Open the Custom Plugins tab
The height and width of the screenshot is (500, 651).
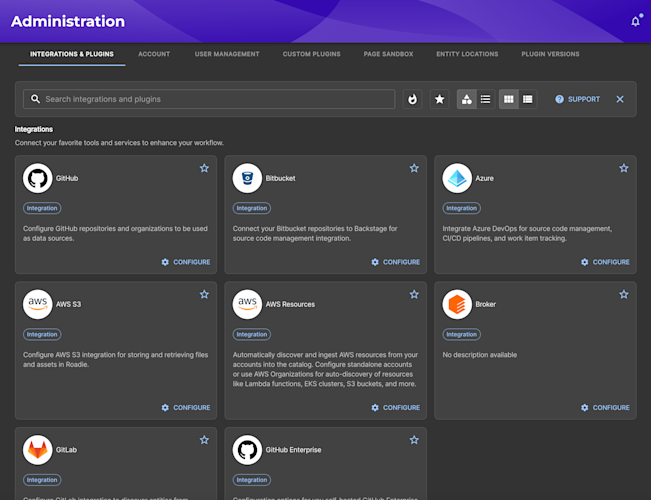(311, 54)
